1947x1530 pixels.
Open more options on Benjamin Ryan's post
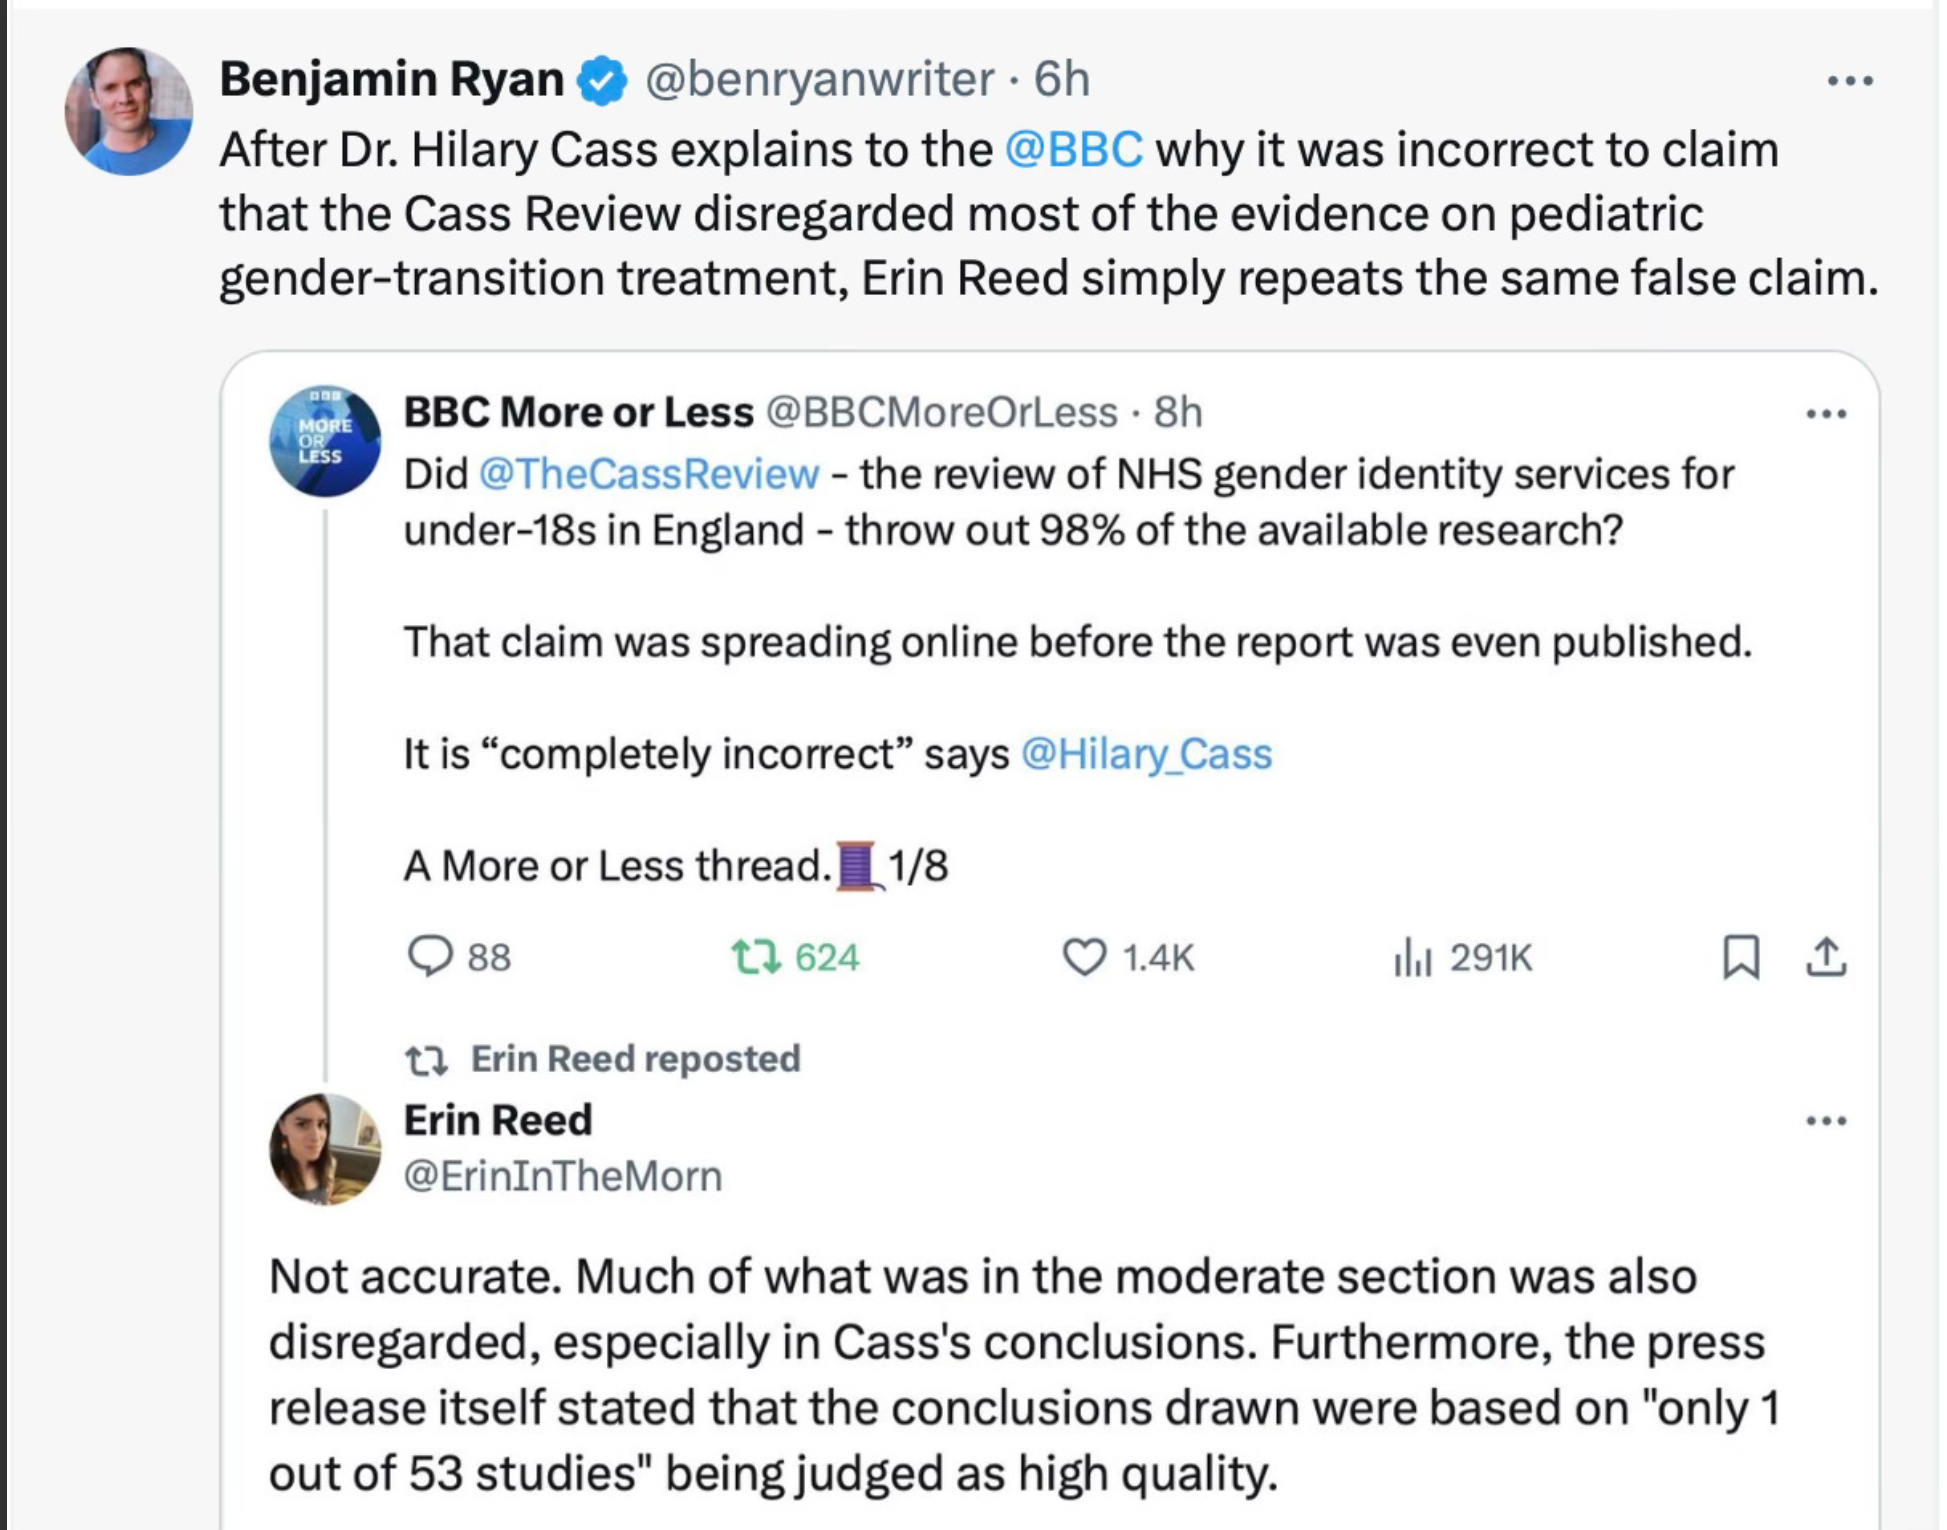(x=1850, y=81)
